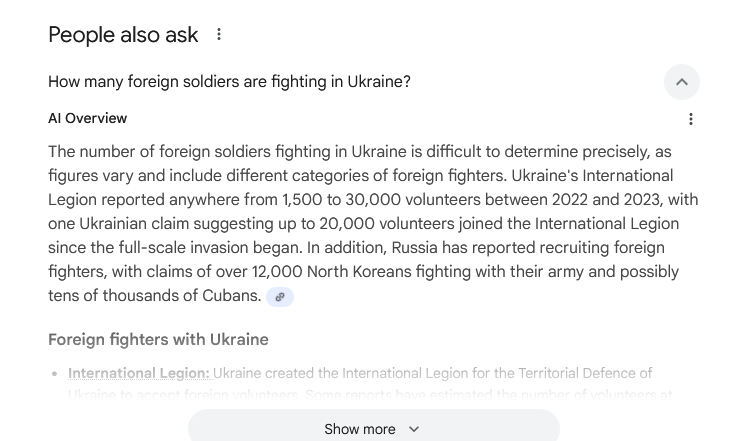Open the AI Overview three-dot menu
752x441 pixels.
pyautogui.click(x=690, y=119)
